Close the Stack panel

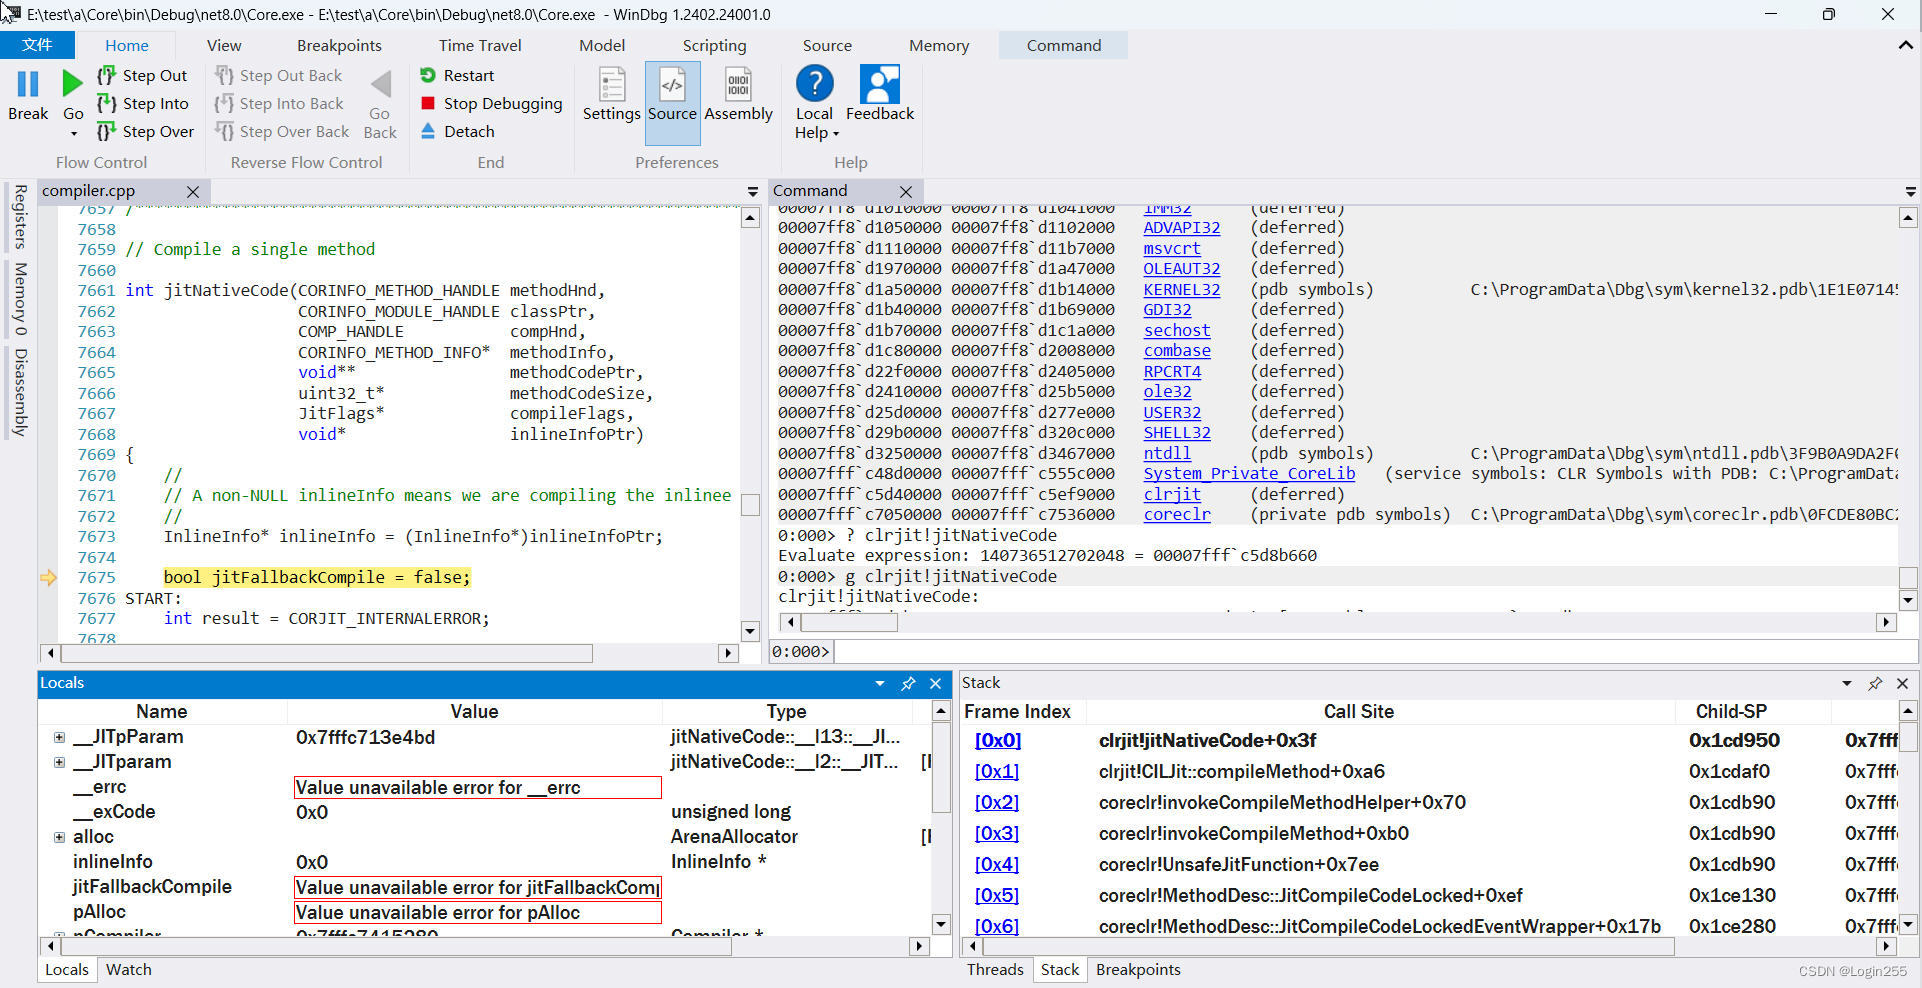tap(1903, 683)
